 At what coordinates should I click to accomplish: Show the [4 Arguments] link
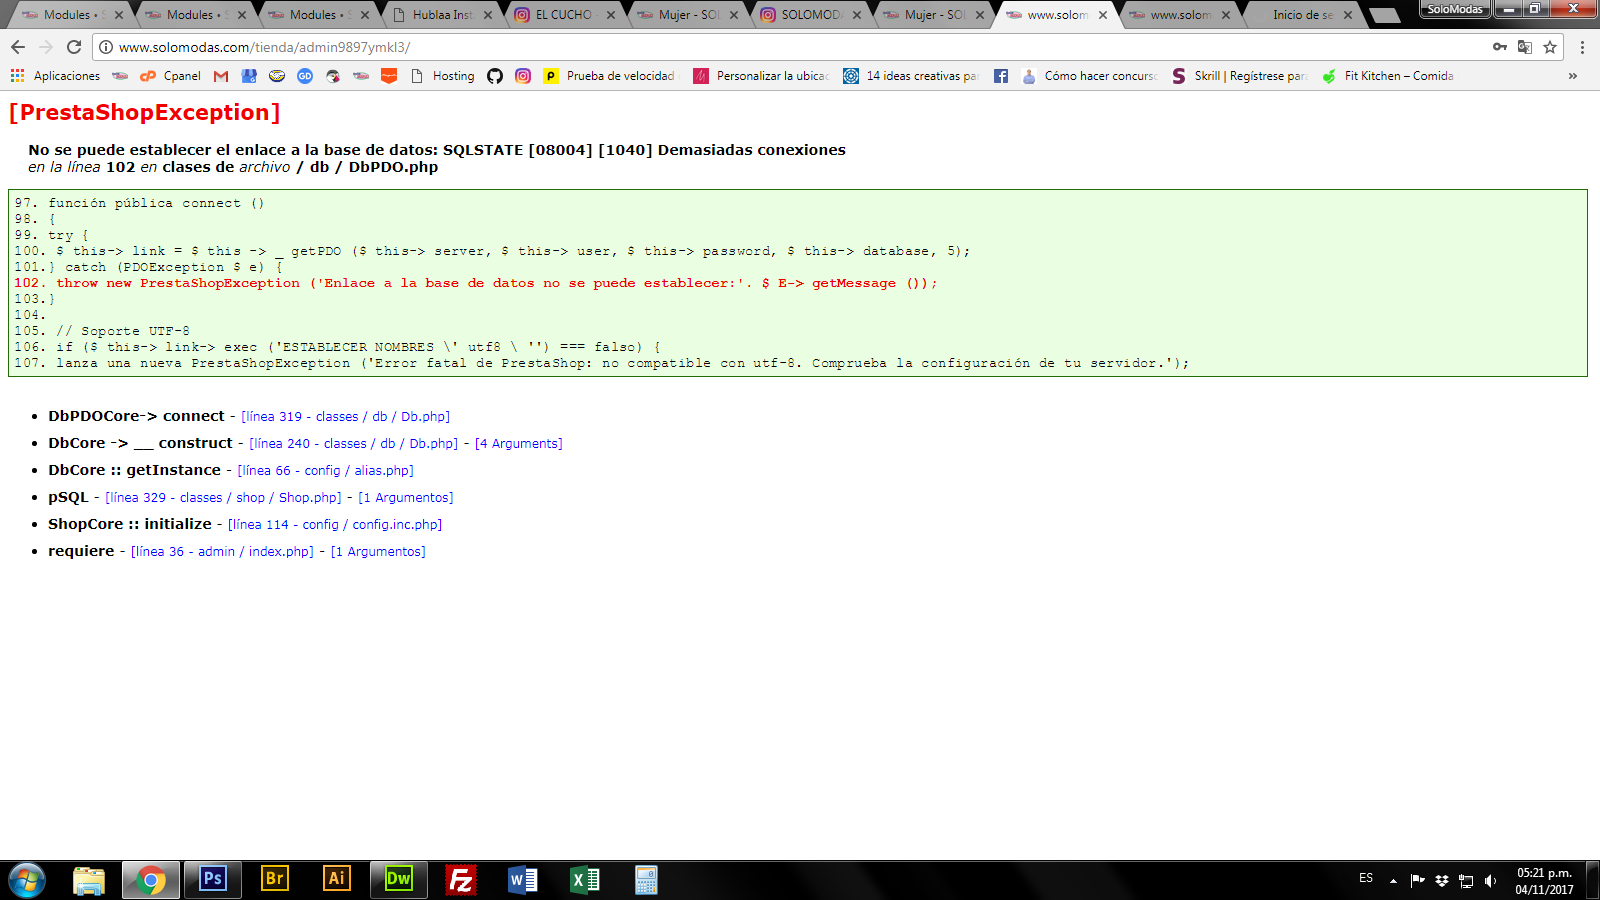coord(518,444)
